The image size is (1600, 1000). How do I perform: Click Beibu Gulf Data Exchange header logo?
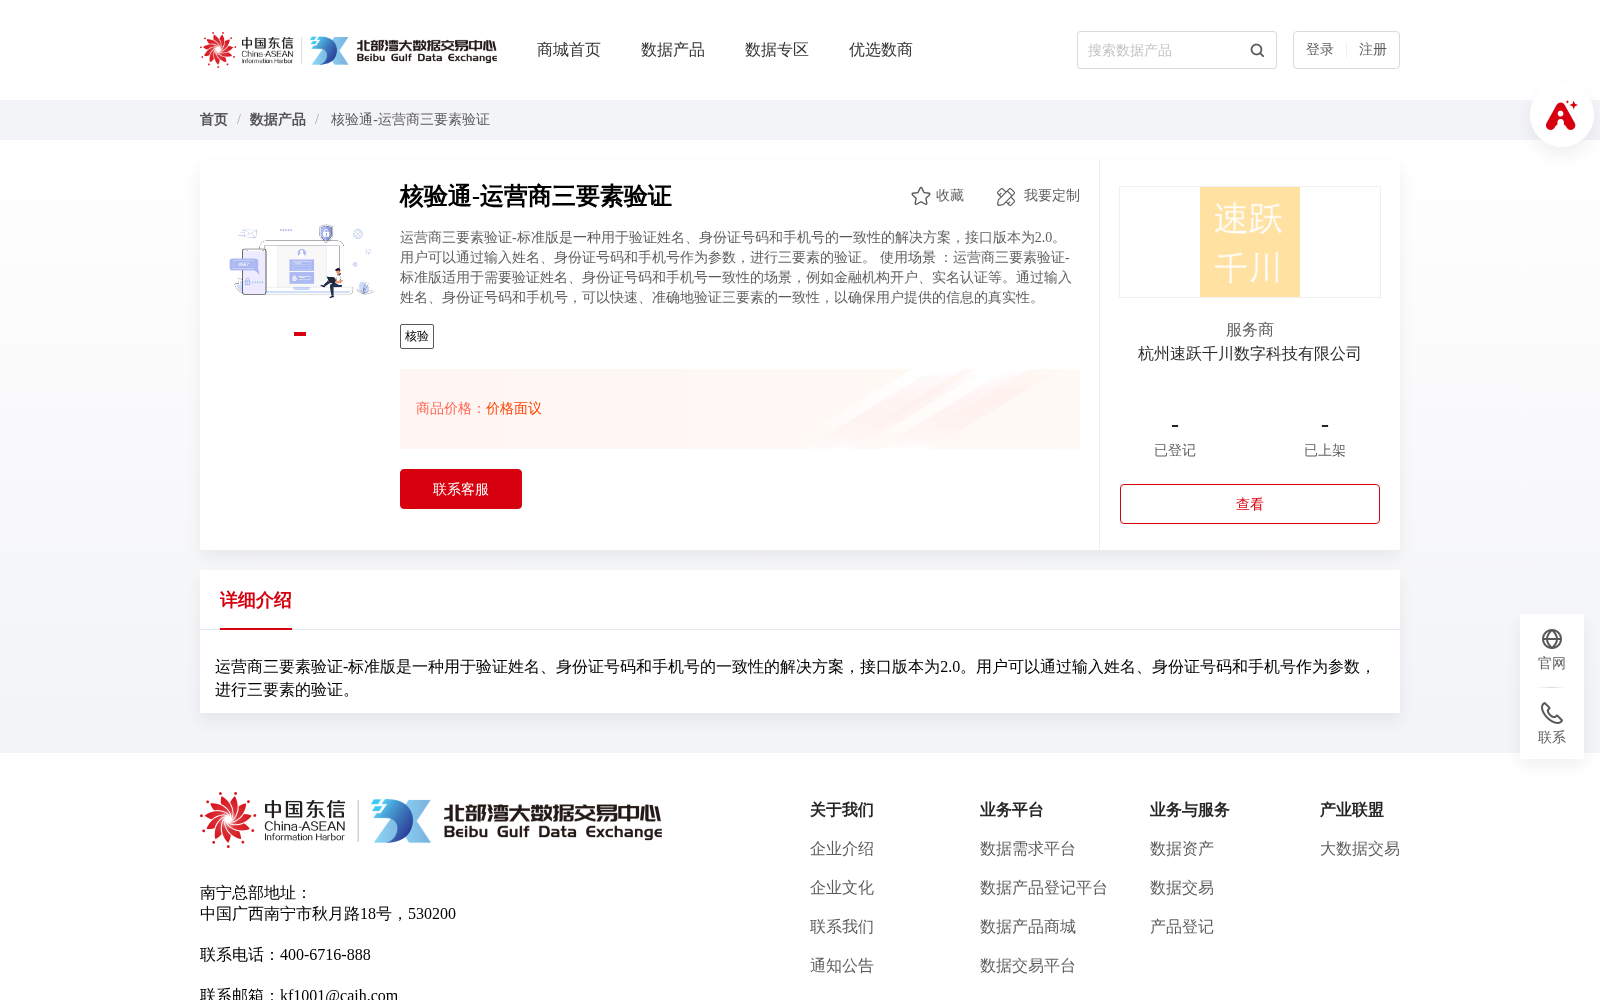tap(404, 50)
